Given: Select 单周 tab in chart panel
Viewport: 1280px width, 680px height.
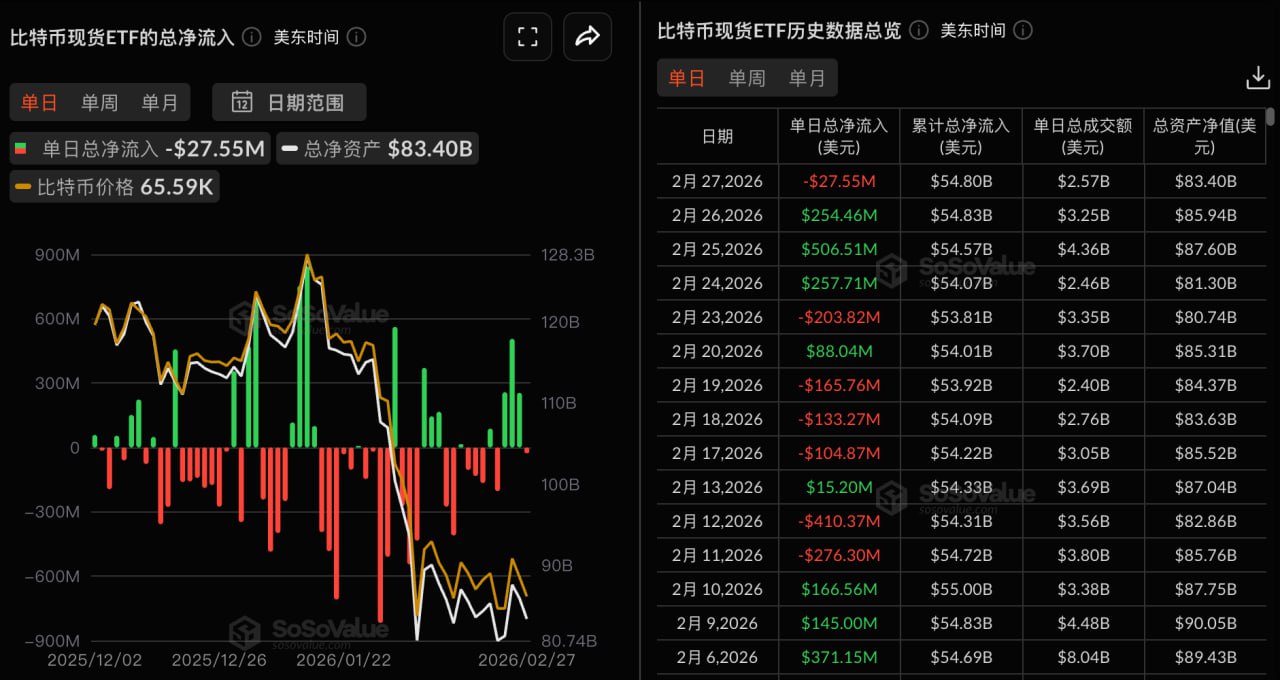Looking at the screenshot, I should (x=100, y=102).
